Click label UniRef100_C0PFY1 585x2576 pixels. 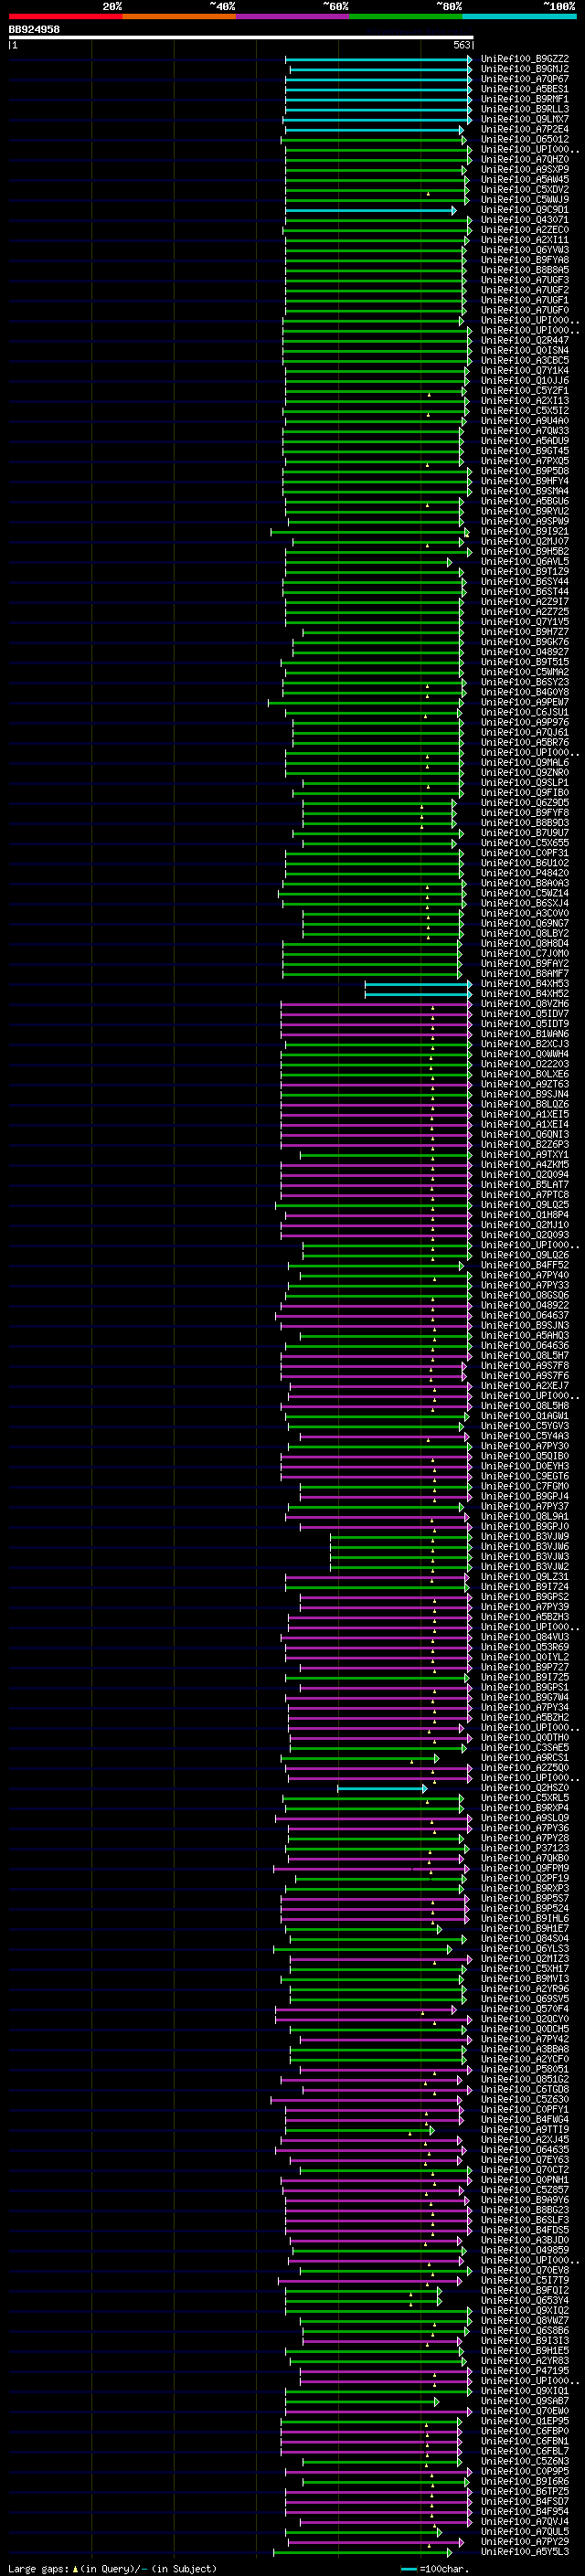[x=525, y=2109]
